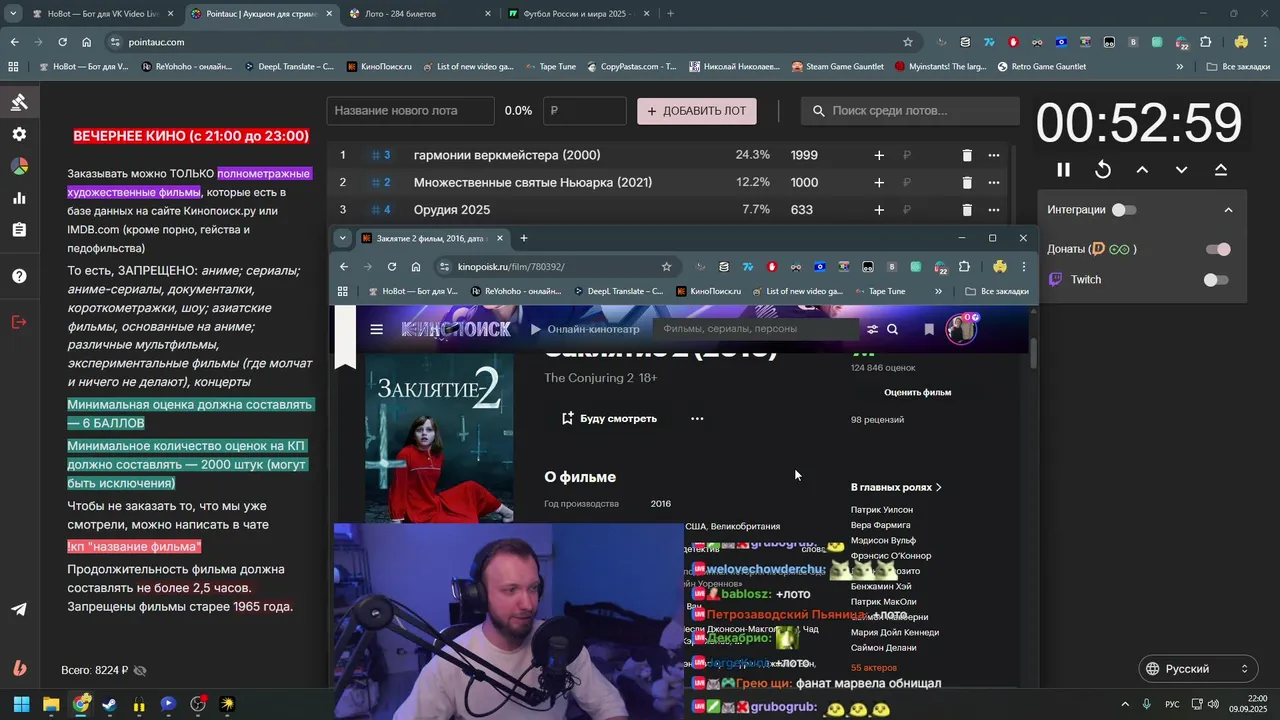Pause the auction timer

(1063, 170)
